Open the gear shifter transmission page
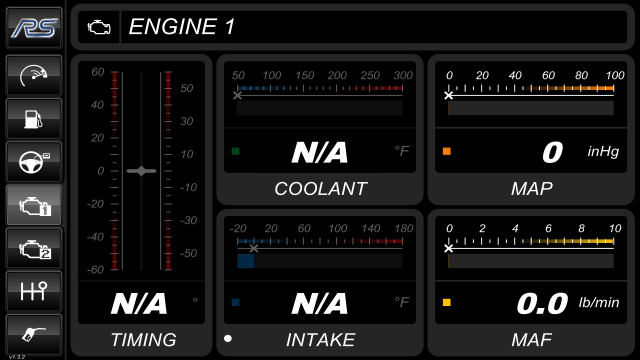 click(x=34, y=291)
